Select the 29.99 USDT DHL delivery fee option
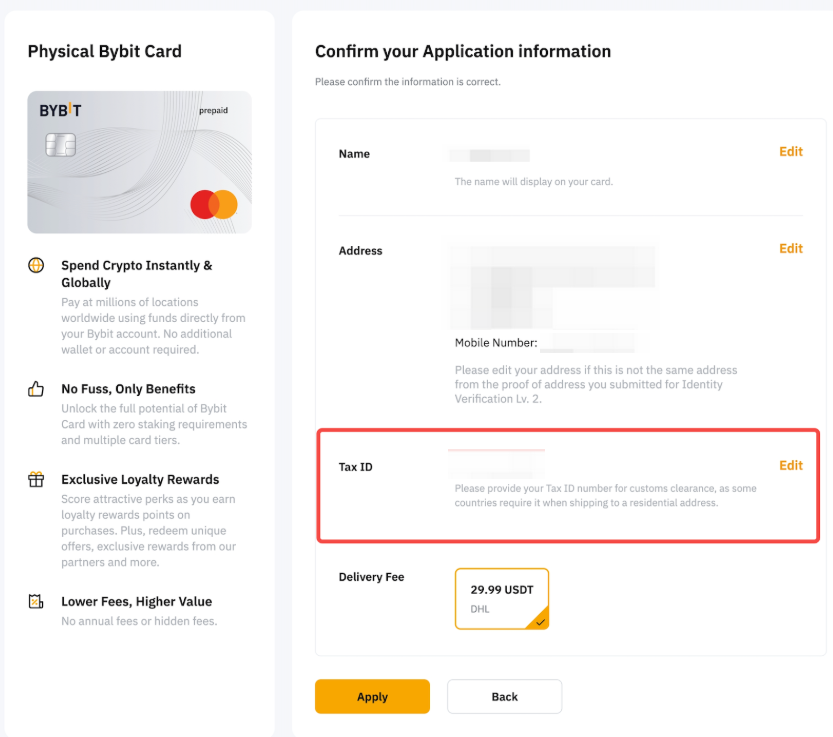 click(501, 598)
